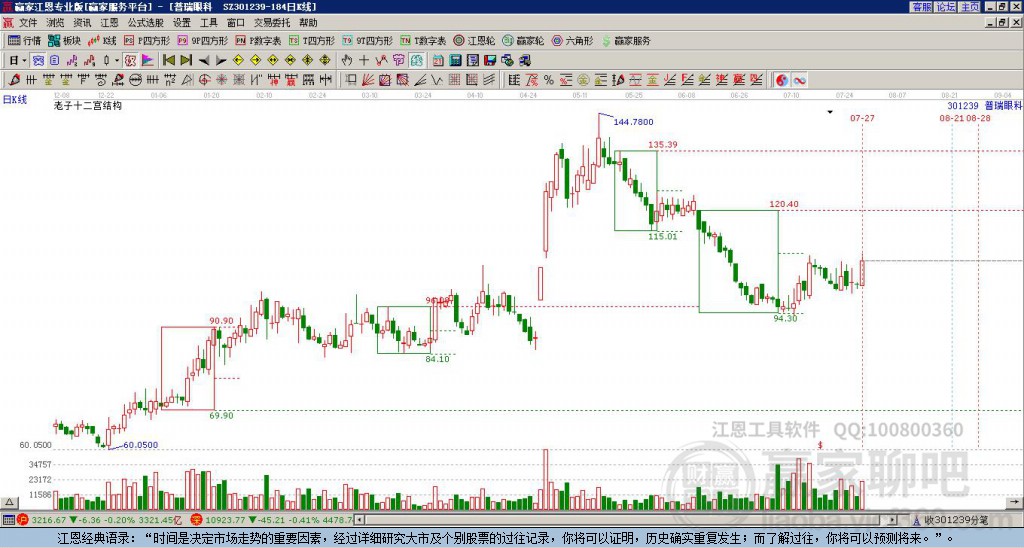This screenshot has width=1024, height=548.
Task: Click the 普瑞眼科 stock name
Action: (x=1003, y=105)
